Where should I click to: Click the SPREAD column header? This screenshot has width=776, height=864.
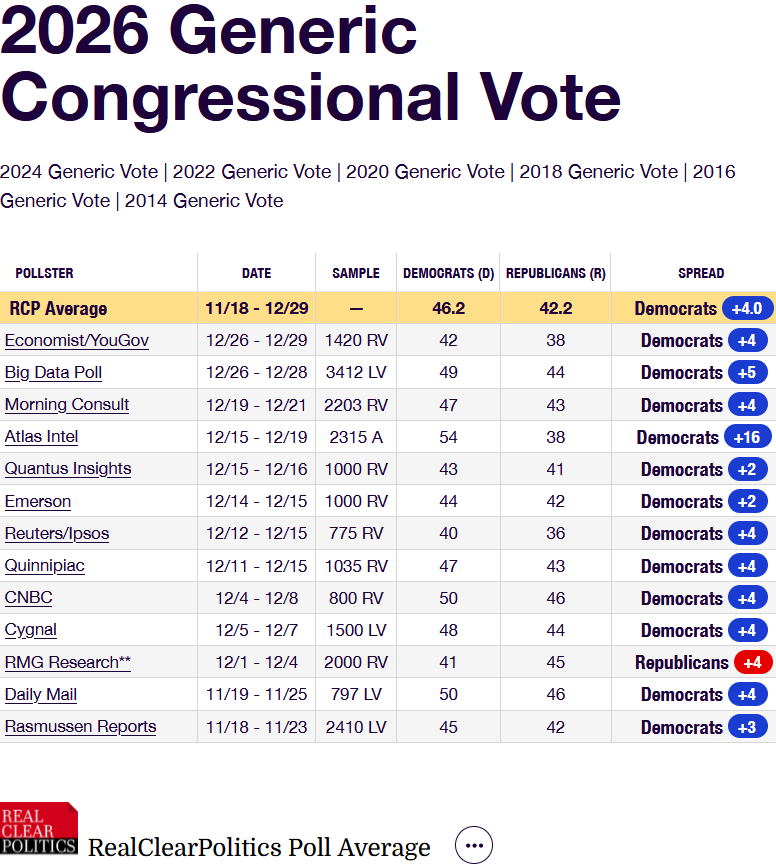coord(700,273)
